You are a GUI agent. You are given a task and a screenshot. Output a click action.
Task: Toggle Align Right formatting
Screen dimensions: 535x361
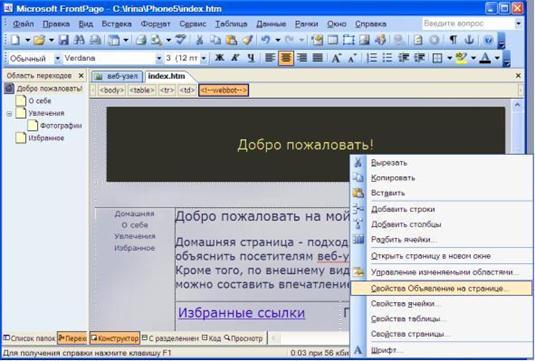click(x=302, y=58)
